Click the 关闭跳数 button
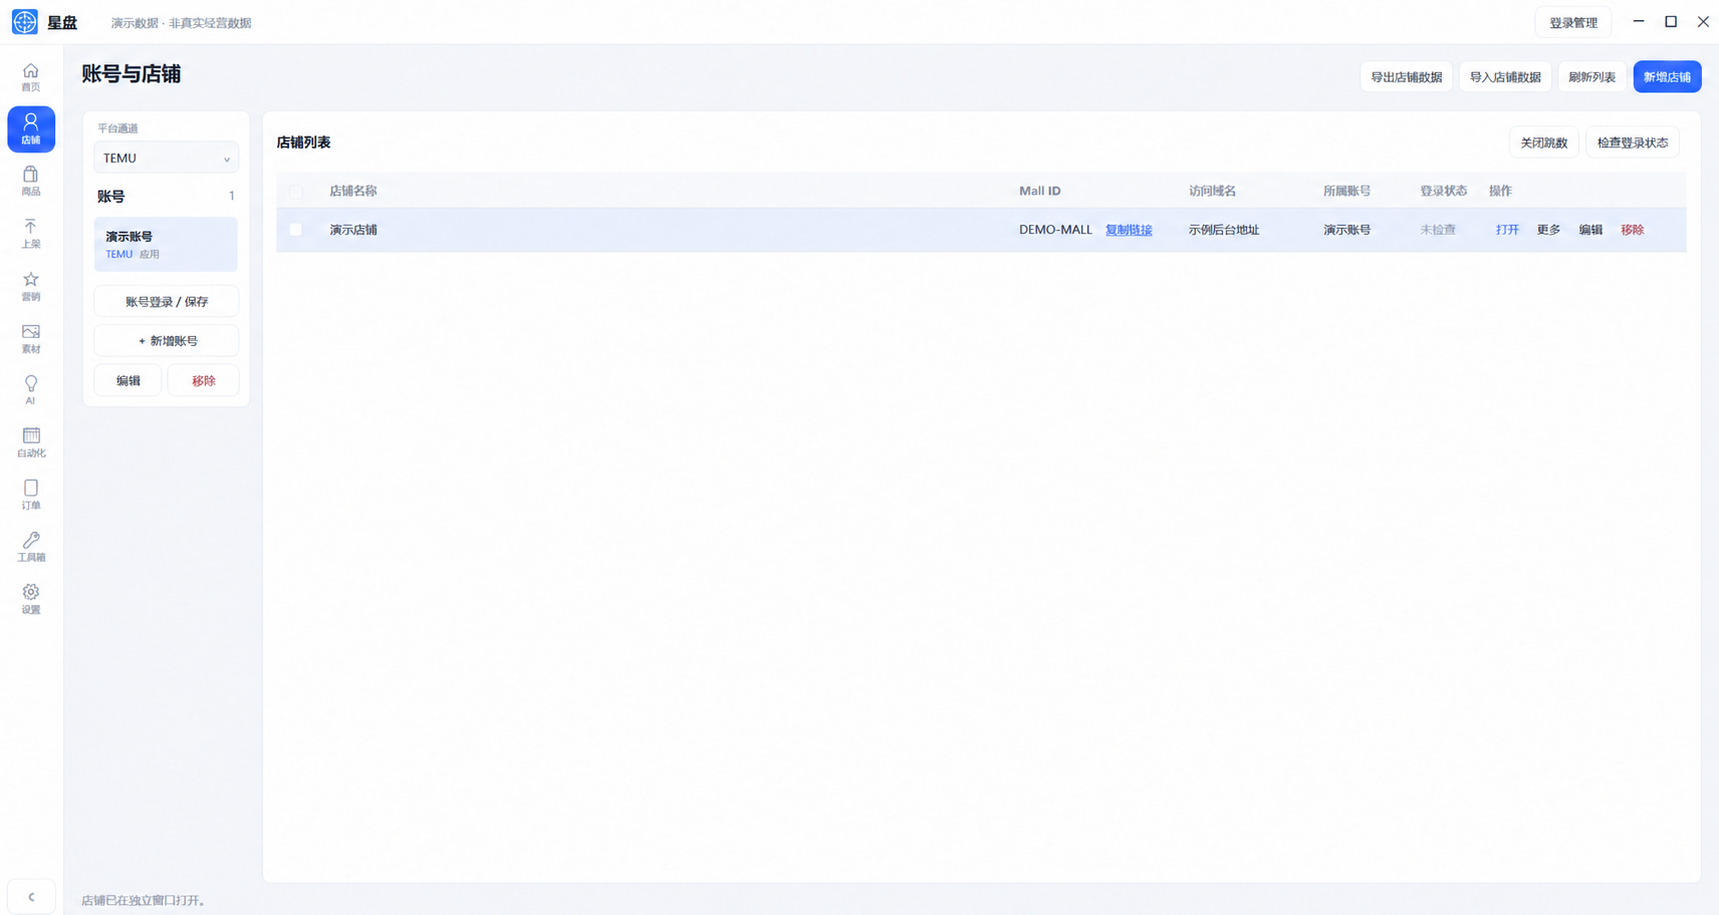The image size is (1719, 915). (1544, 143)
